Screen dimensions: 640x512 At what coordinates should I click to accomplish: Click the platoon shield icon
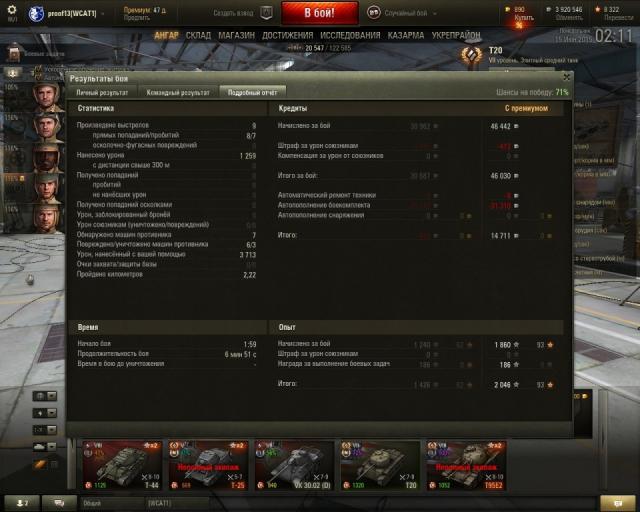tap(267, 13)
